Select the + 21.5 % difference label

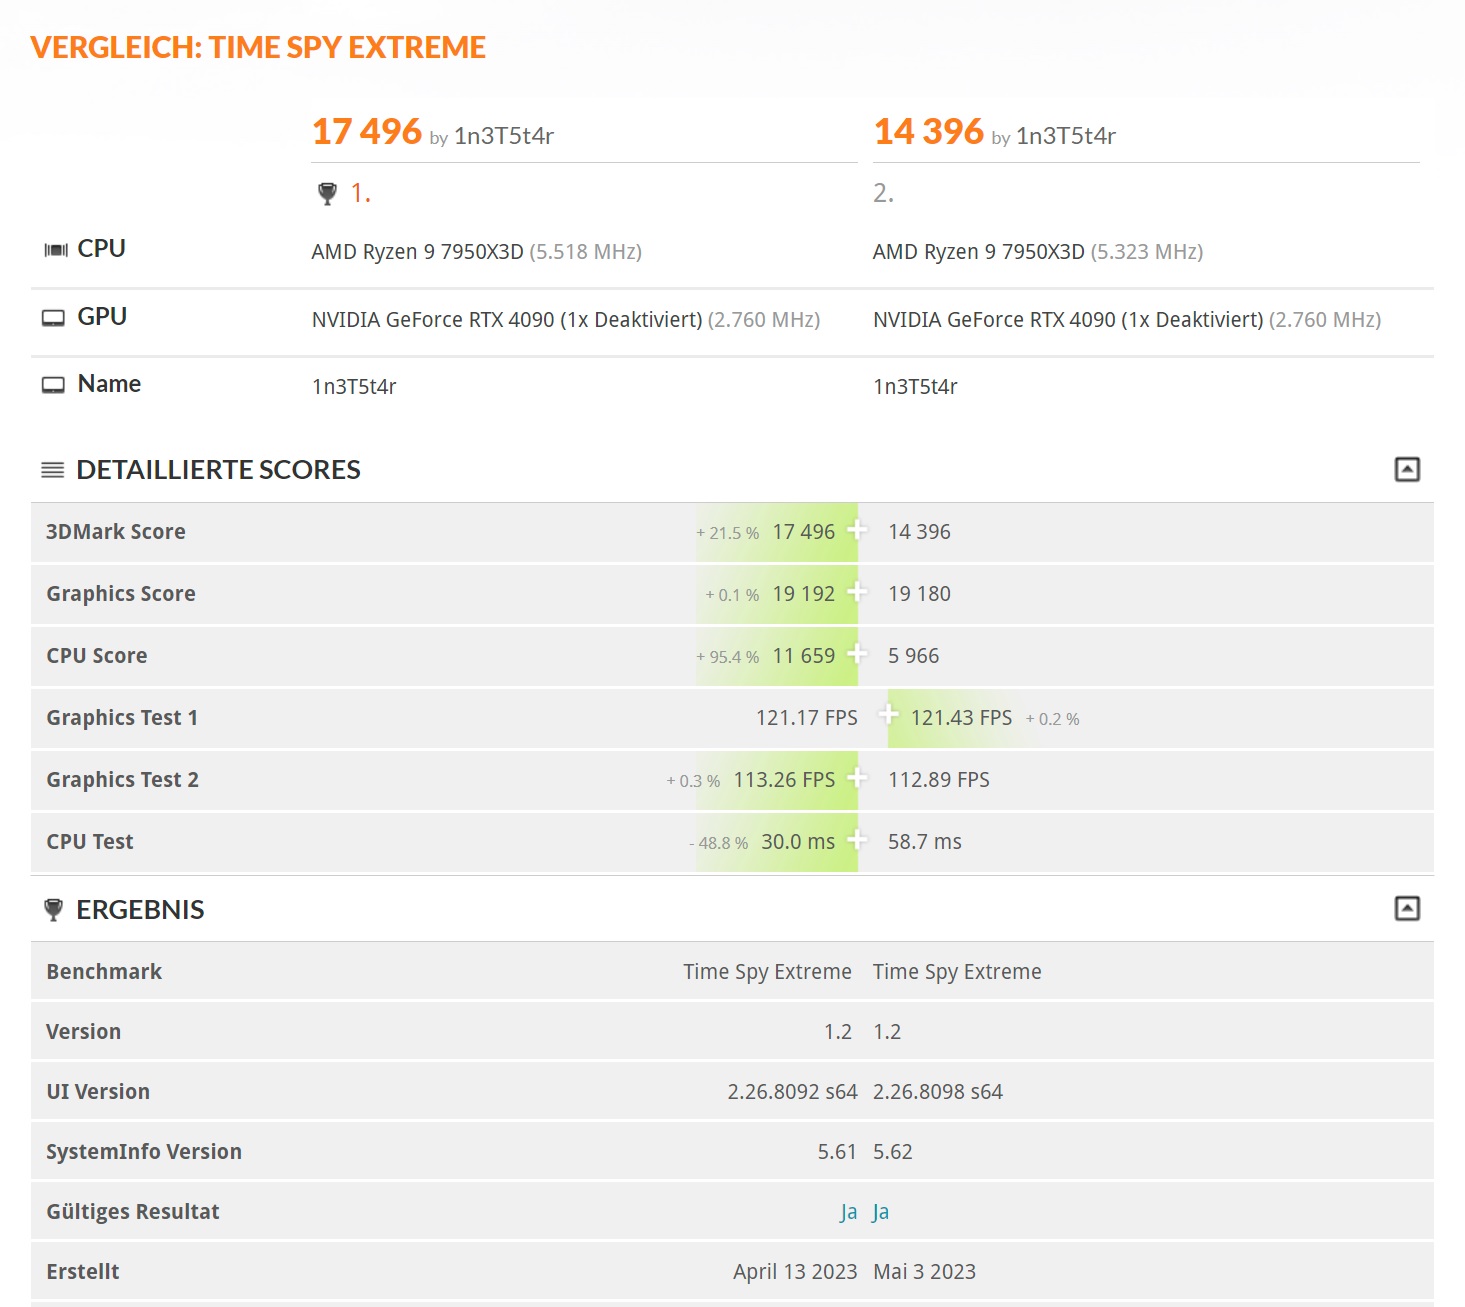click(728, 533)
